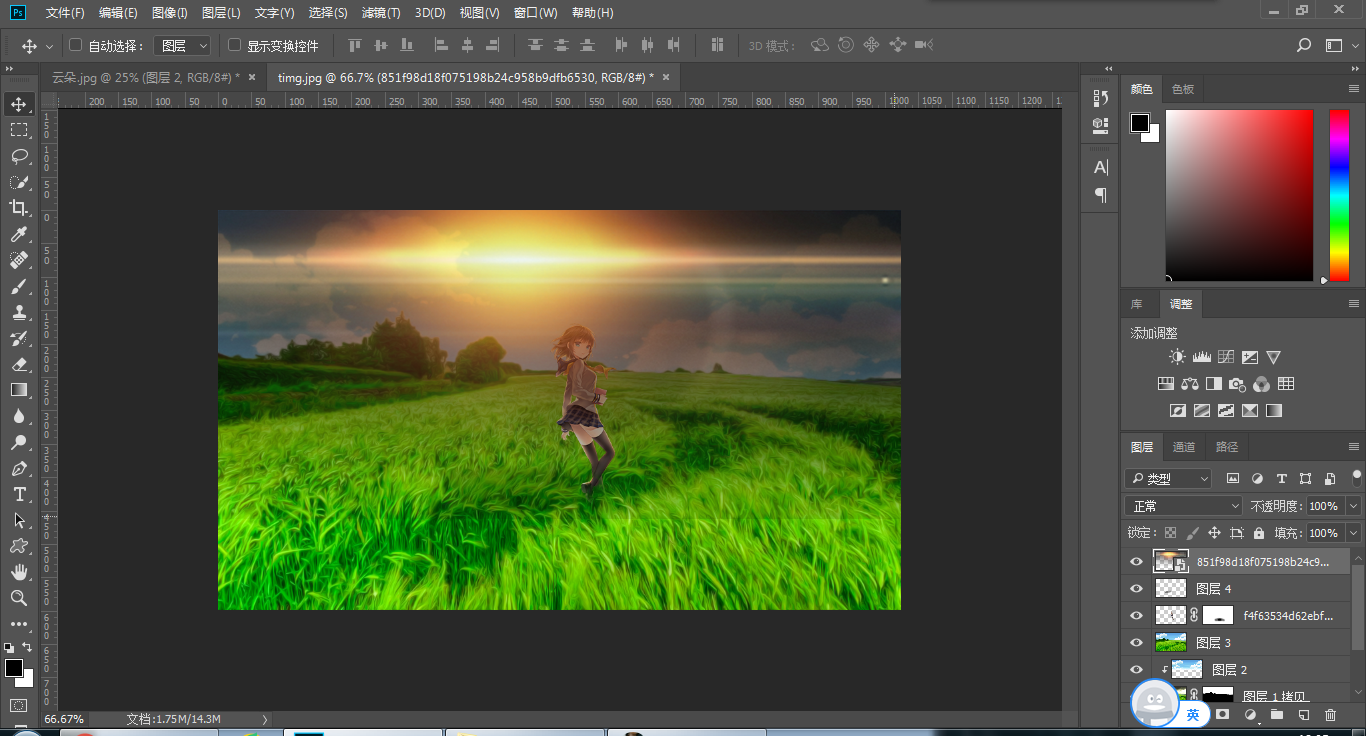Hide the 图层 3 layer

[1136, 643]
